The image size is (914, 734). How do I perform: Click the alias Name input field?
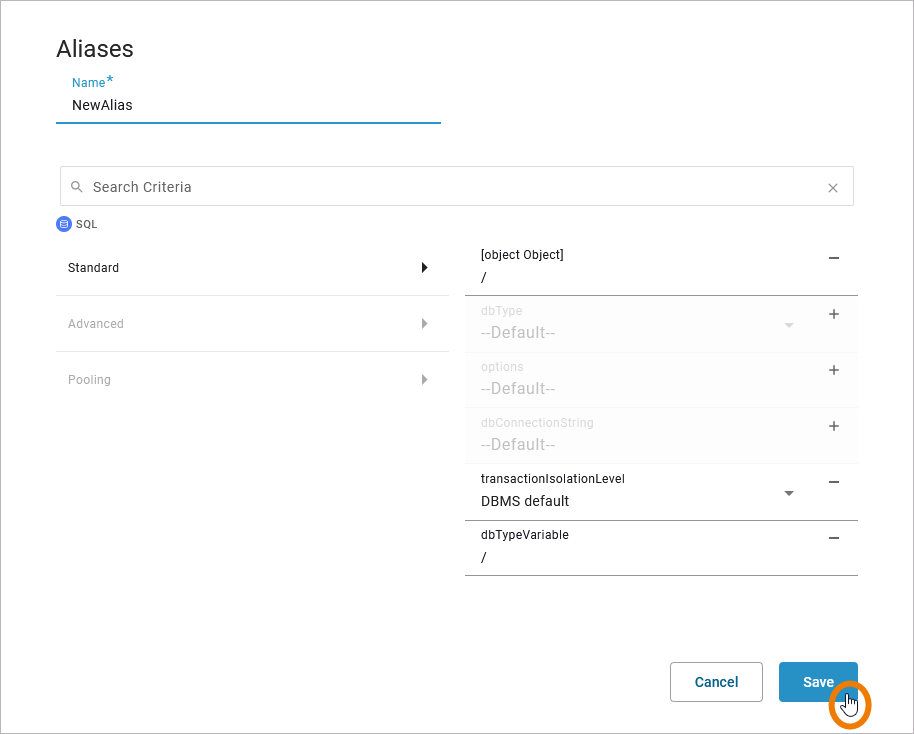248,105
